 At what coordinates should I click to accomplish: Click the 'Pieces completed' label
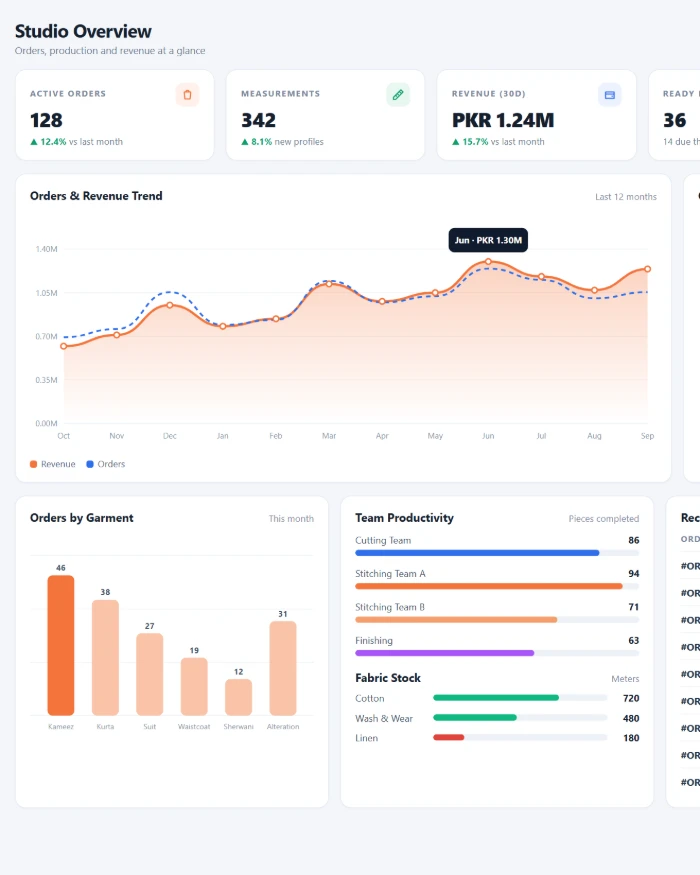coord(604,518)
